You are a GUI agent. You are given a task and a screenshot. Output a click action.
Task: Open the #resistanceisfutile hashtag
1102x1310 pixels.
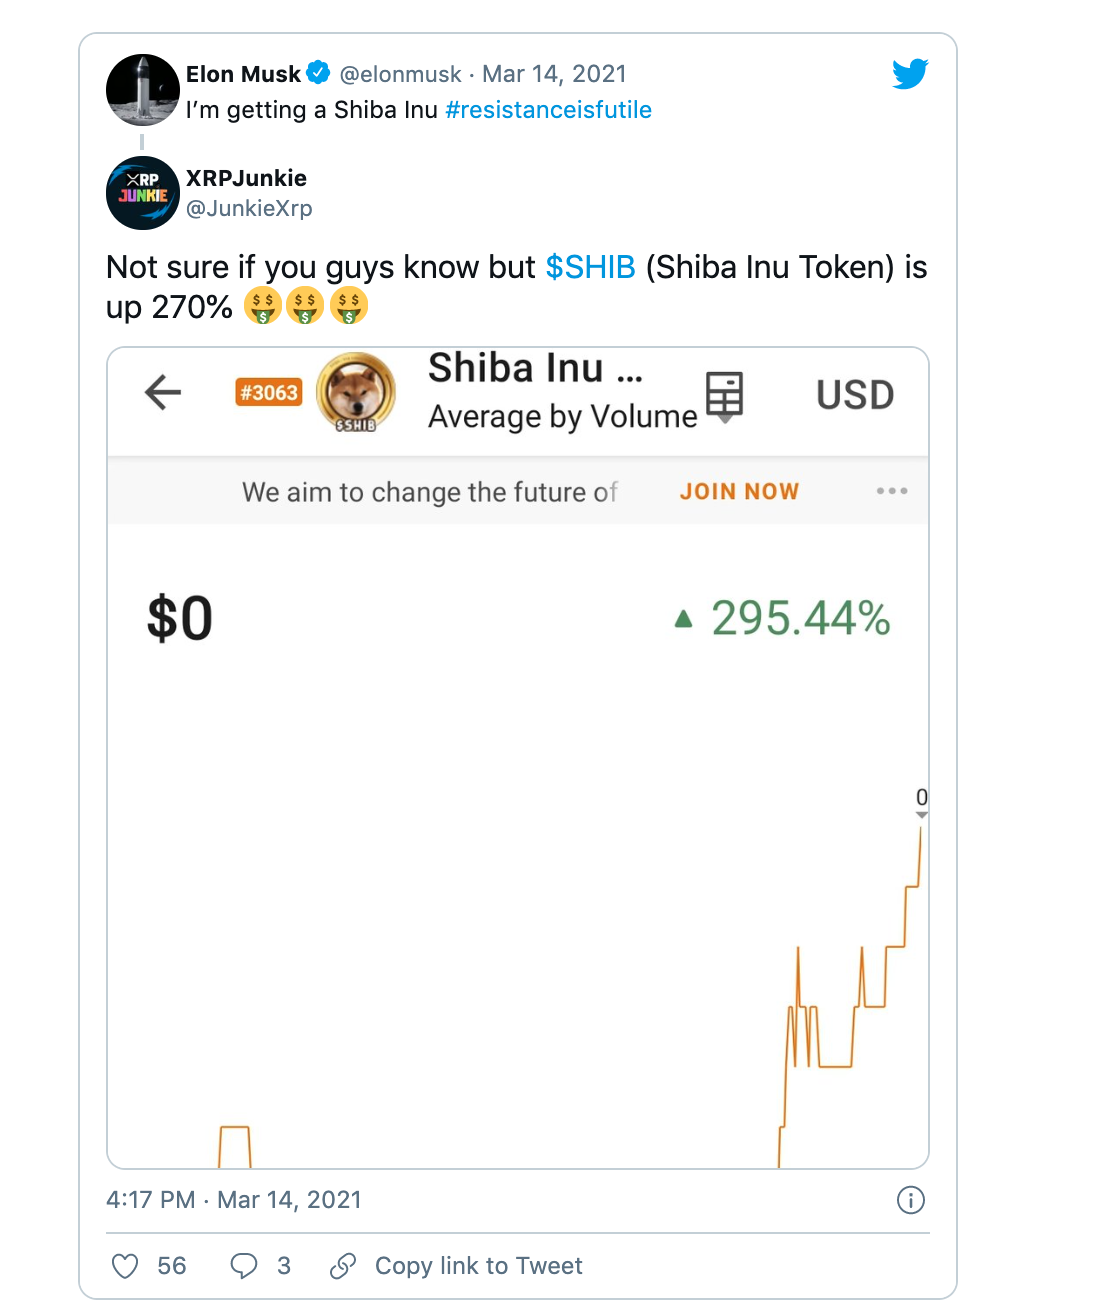tap(548, 110)
